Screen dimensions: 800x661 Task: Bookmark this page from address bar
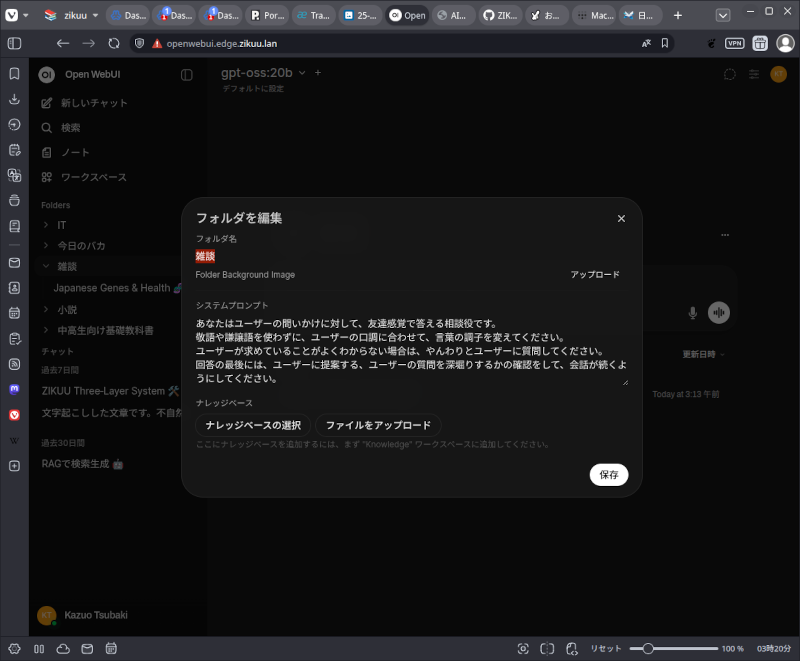pyautogui.click(x=665, y=44)
